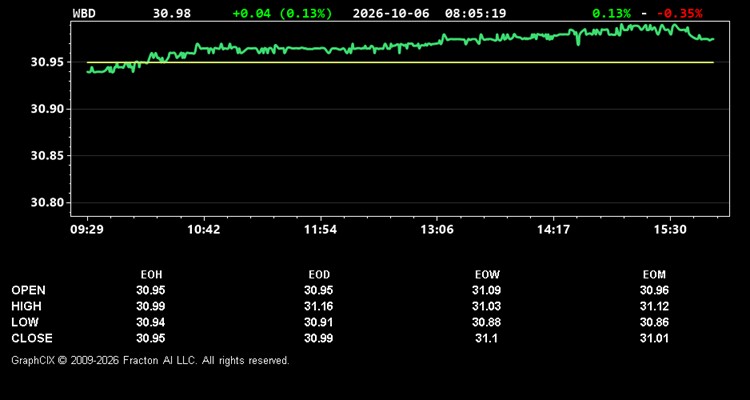Select the EOW OPEN value 31.09
The width and height of the screenshot is (750, 400).
click(486, 290)
